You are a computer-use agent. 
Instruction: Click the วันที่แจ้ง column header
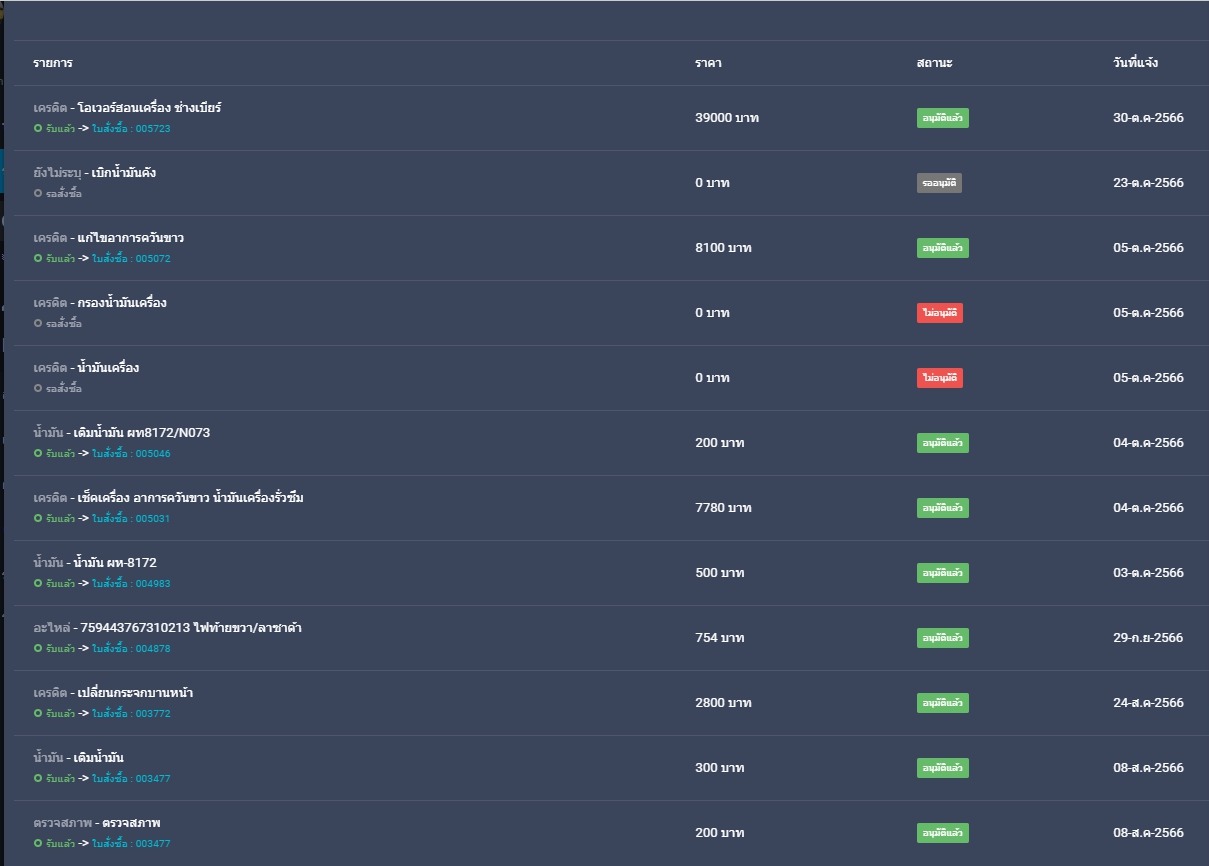pyautogui.click(x=1135, y=63)
